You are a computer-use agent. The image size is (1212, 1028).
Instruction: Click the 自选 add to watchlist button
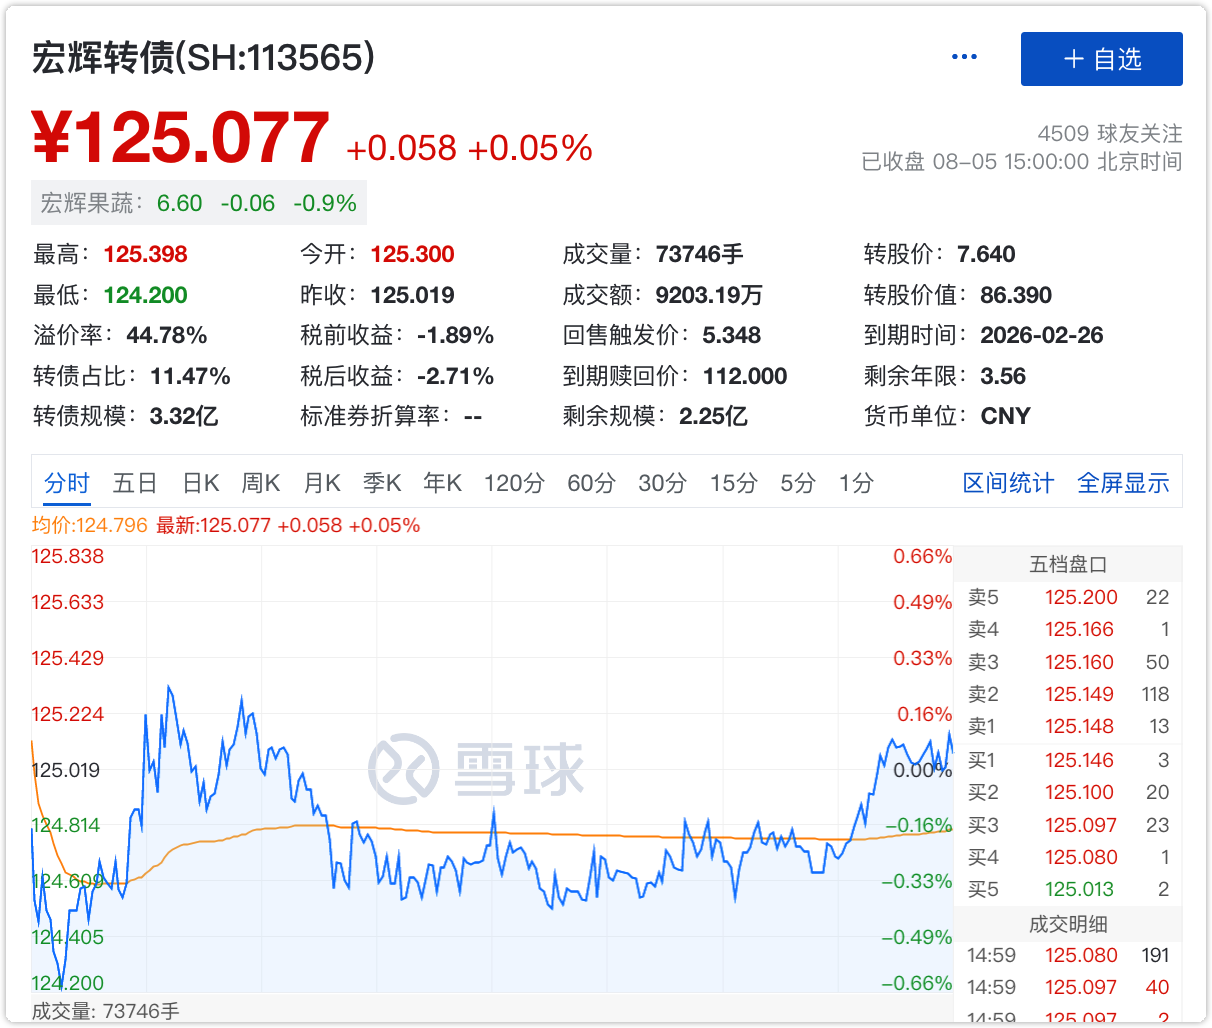[x=1101, y=59]
